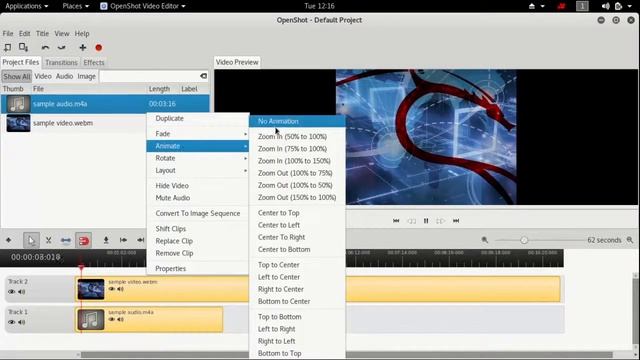Click the Save Project toolbar icon

[23, 47]
